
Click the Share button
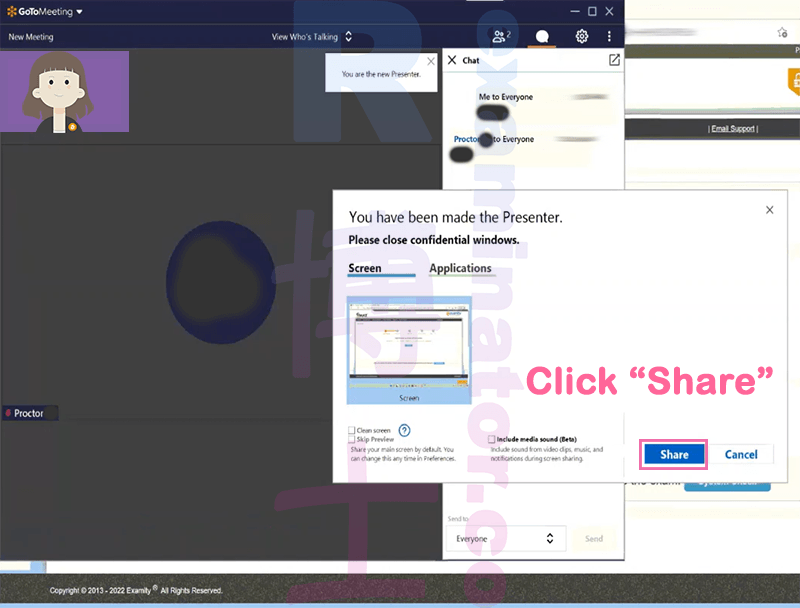pos(674,454)
